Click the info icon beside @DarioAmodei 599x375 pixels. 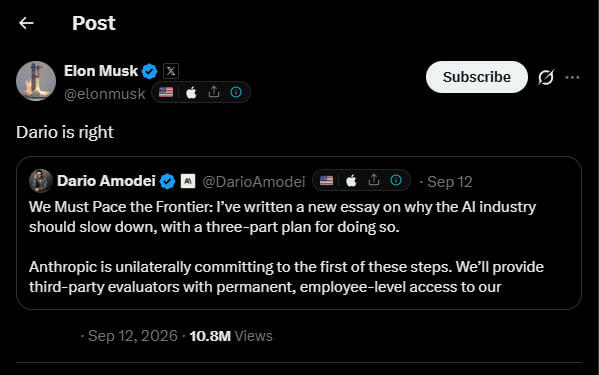click(396, 180)
